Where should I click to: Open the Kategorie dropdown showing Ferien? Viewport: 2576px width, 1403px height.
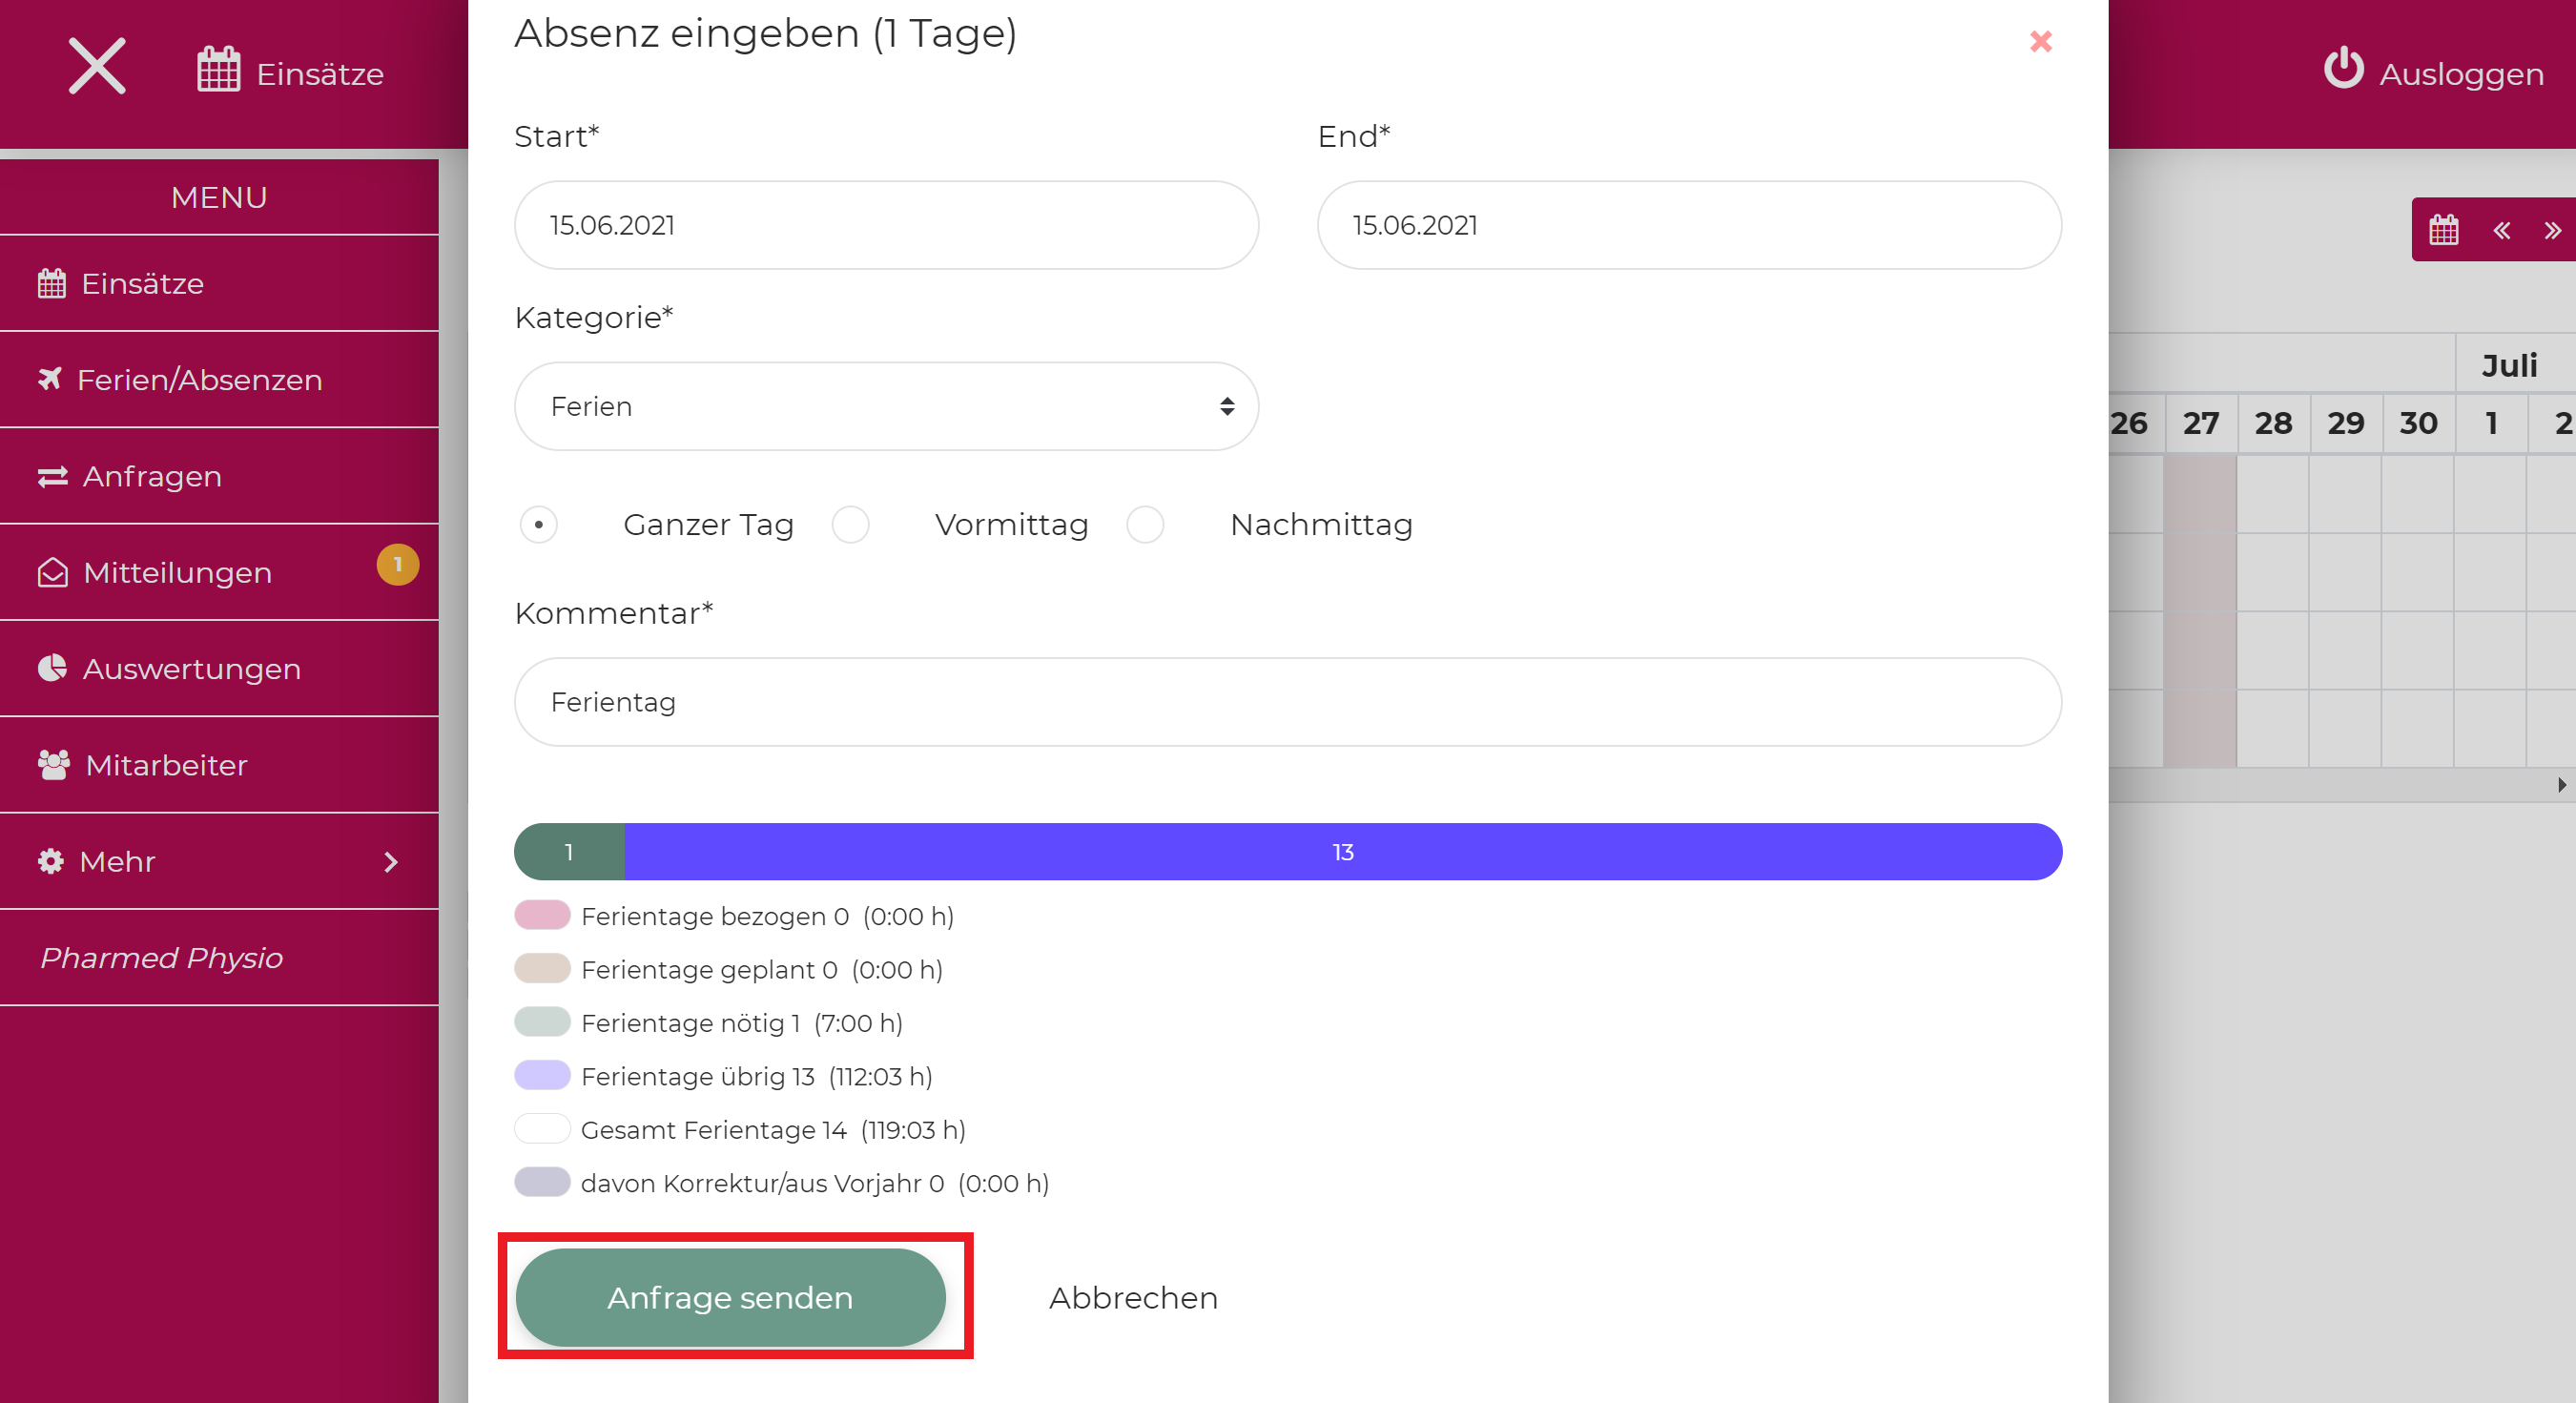pyautogui.click(x=886, y=406)
